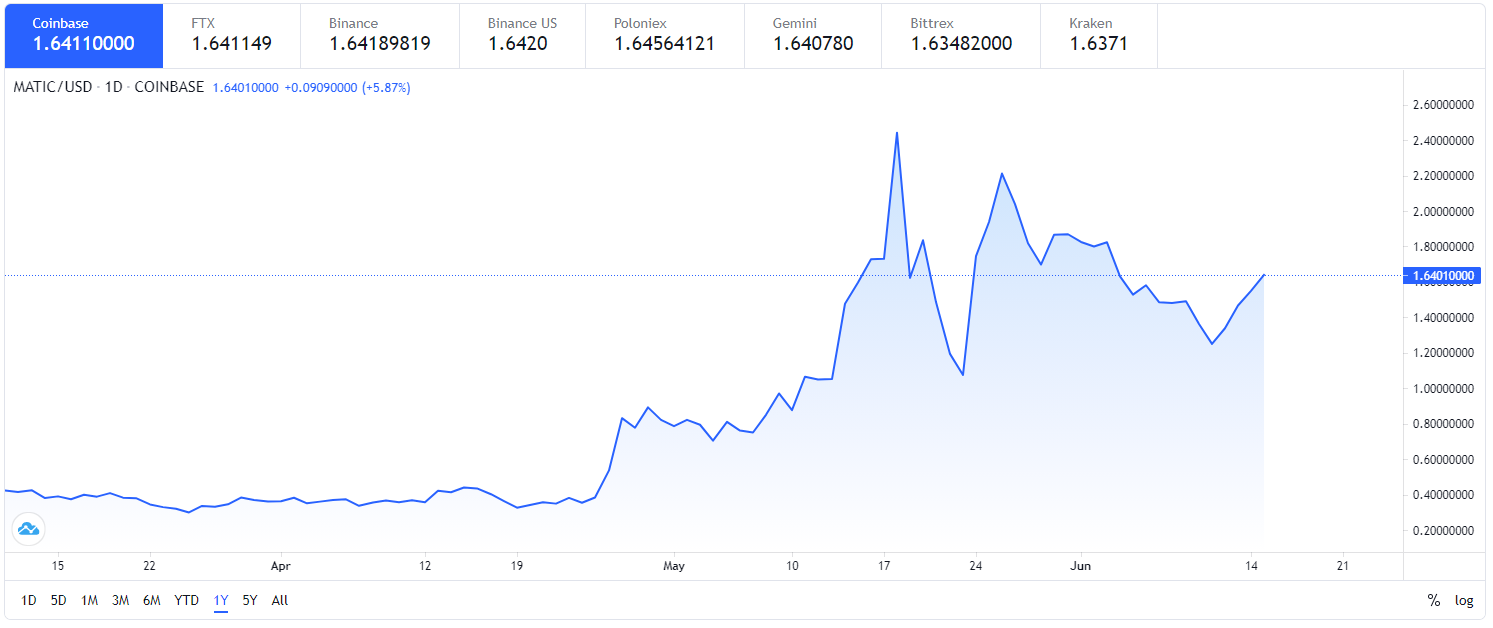1493x628 pixels.
Task: Click the TradingView cloud logo icon
Action: click(x=28, y=529)
